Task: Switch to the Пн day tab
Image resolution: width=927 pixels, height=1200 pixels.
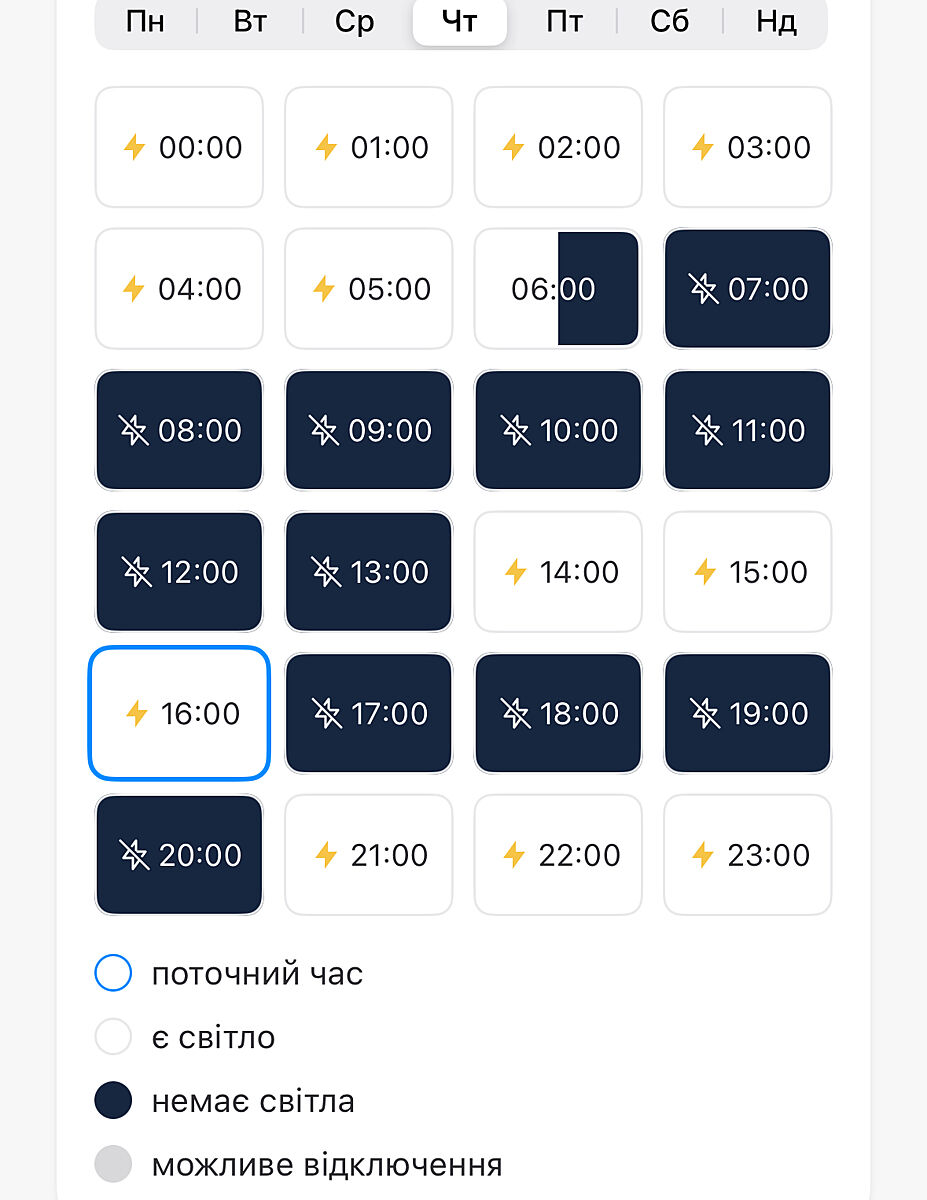Action: pyautogui.click(x=146, y=22)
